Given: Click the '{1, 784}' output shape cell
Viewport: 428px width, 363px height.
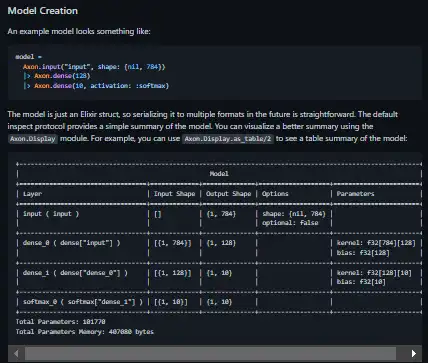Looking at the screenshot, I should coord(221,214).
